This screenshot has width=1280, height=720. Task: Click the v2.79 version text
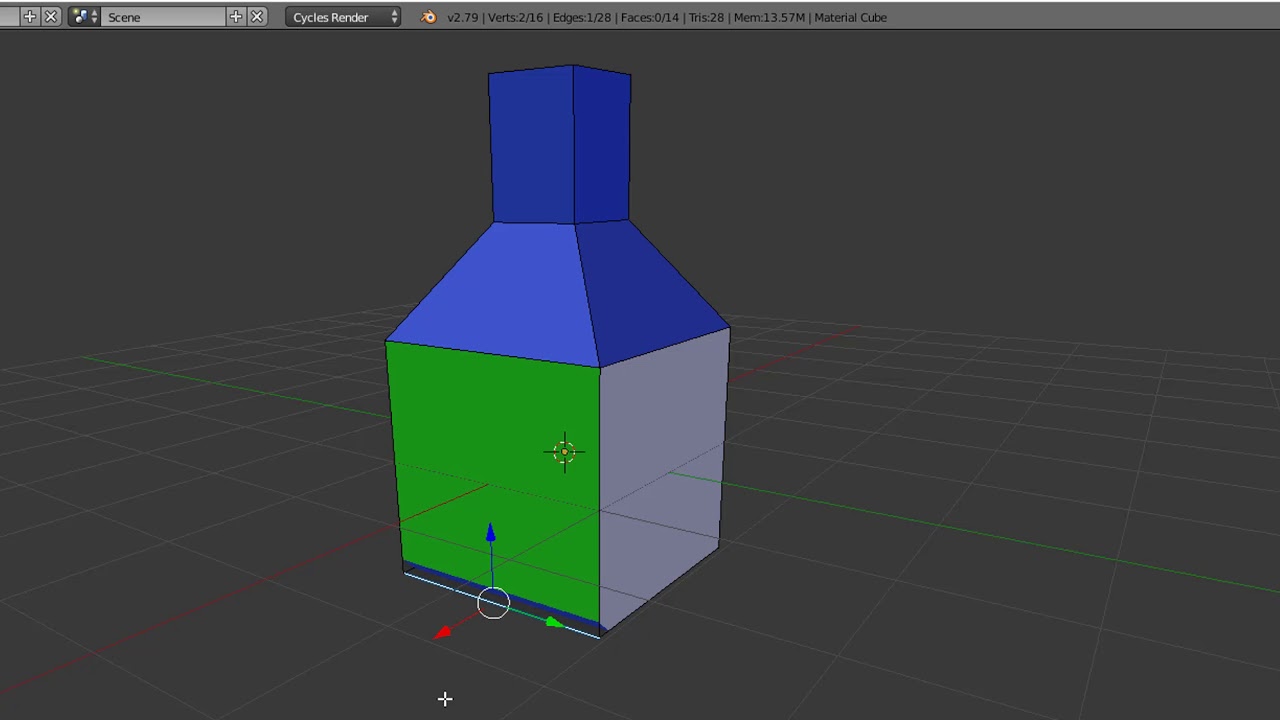[462, 17]
